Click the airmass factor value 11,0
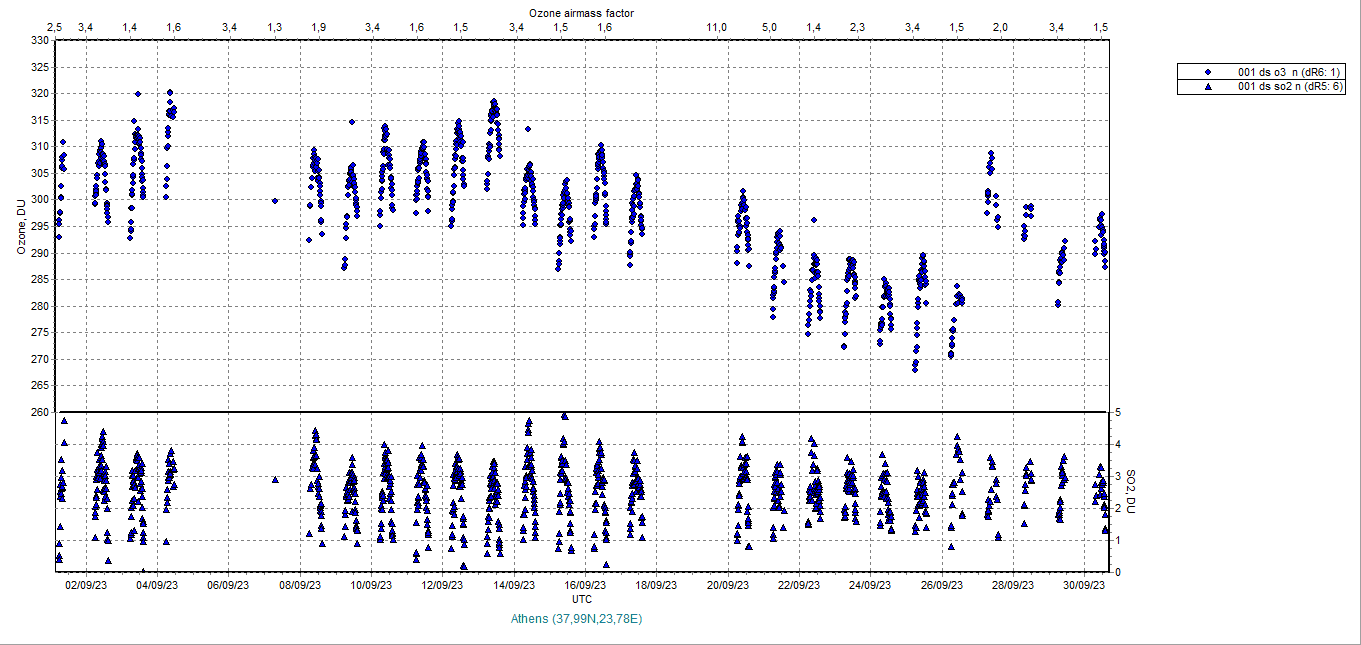Viewport: 1361px width, 645px height. pos(716,27)
